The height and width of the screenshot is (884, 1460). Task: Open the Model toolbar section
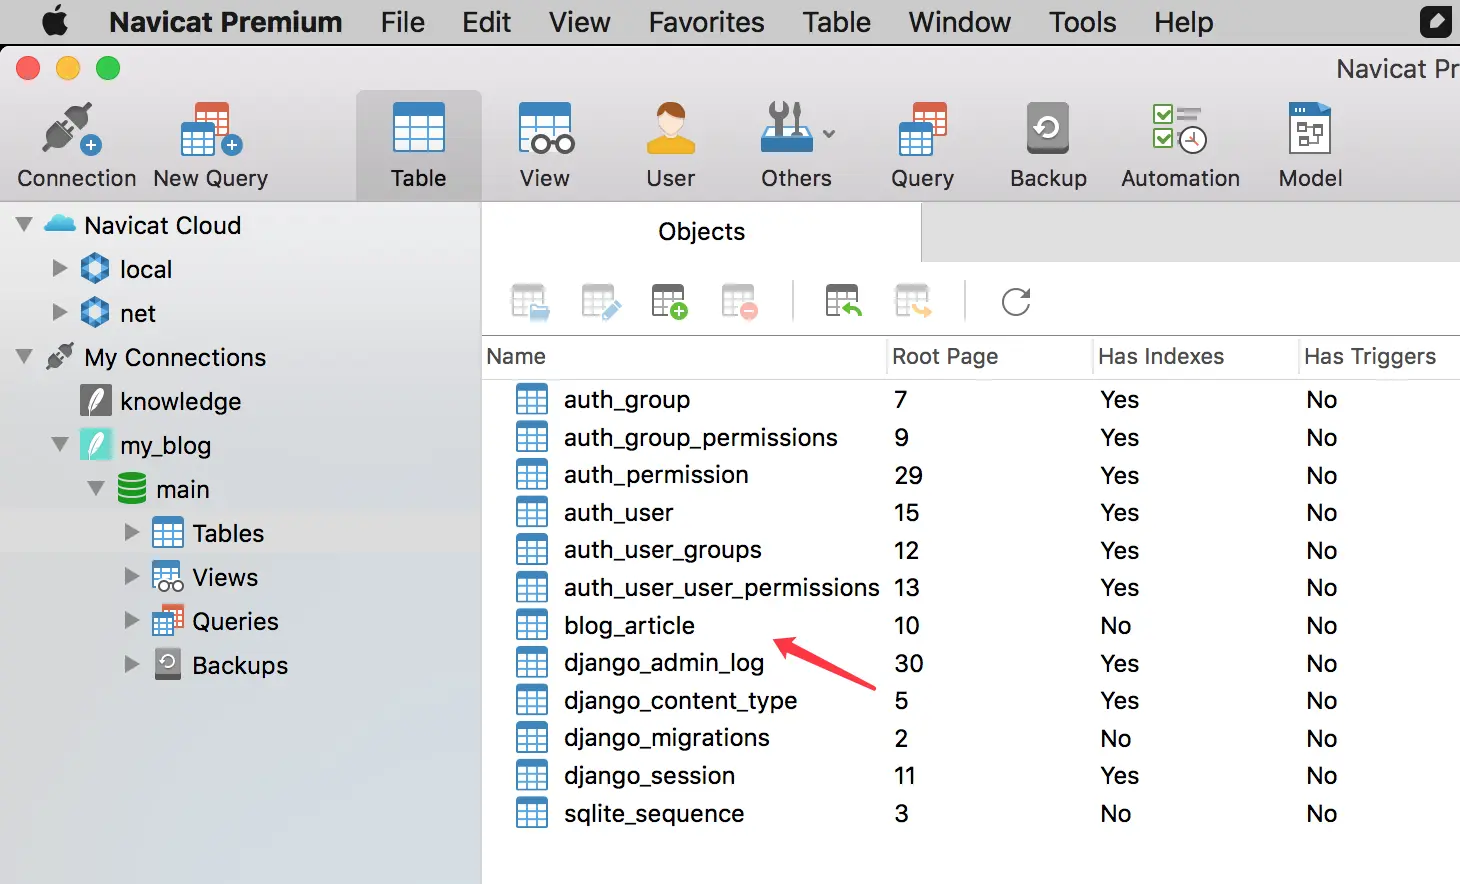pyautogui.click(x=1310, y=146)
